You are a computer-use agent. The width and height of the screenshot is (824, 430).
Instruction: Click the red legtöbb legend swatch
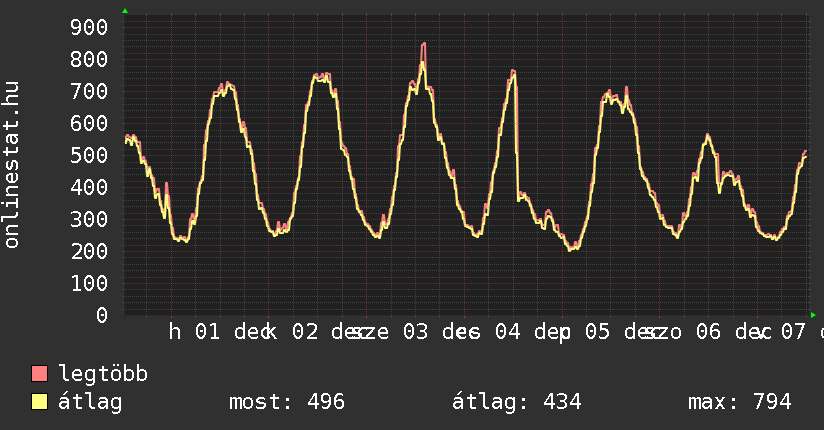point(40,374)
